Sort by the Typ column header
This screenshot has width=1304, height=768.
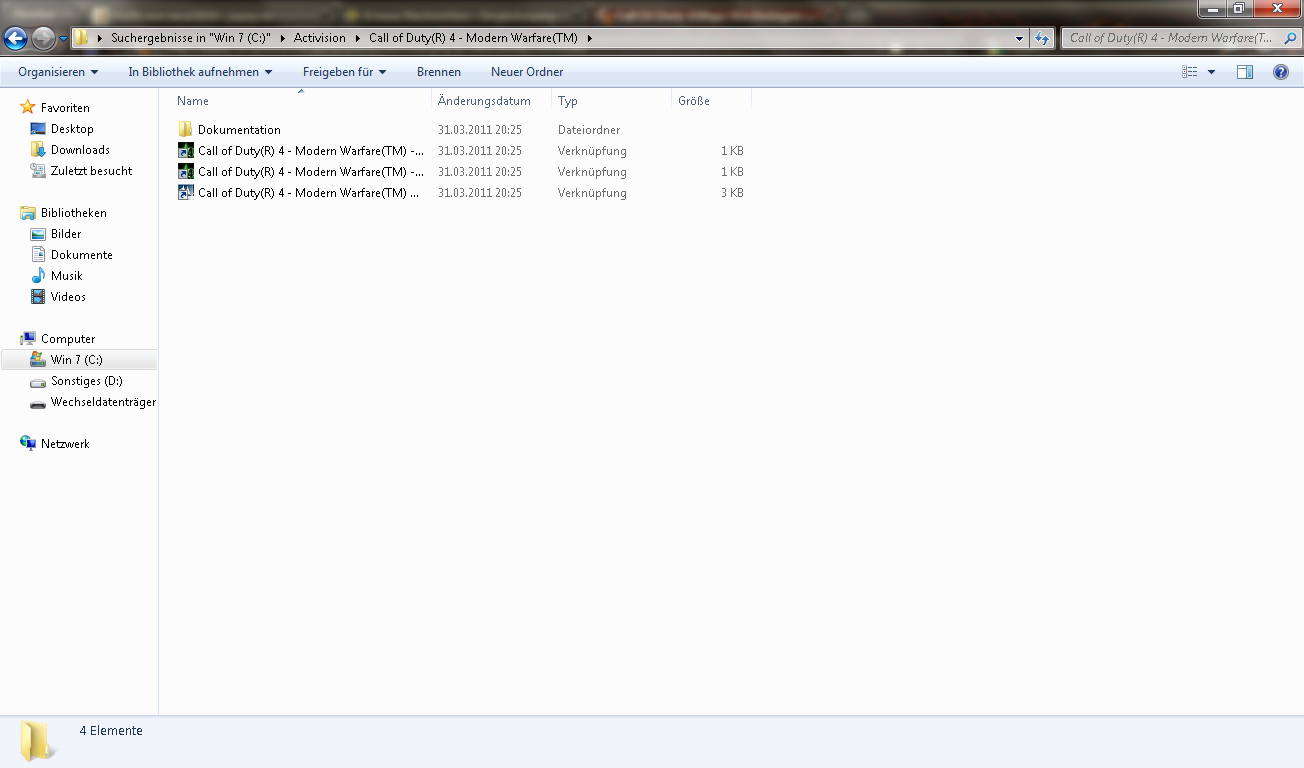(x=611, y=101)
